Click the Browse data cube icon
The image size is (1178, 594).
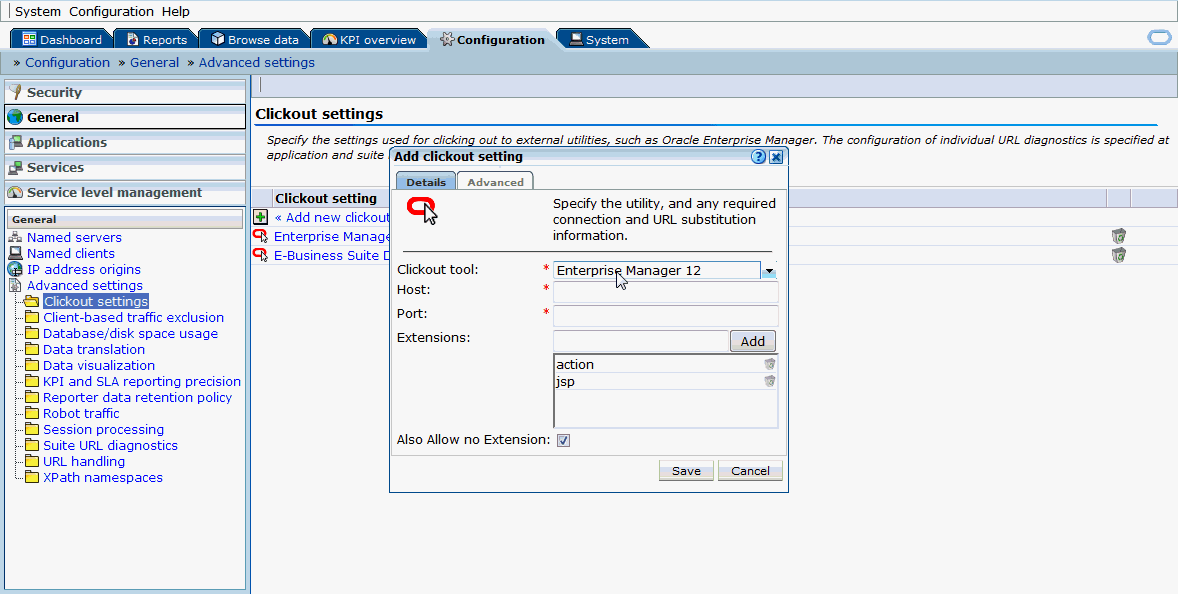click(x=218, y=39)
